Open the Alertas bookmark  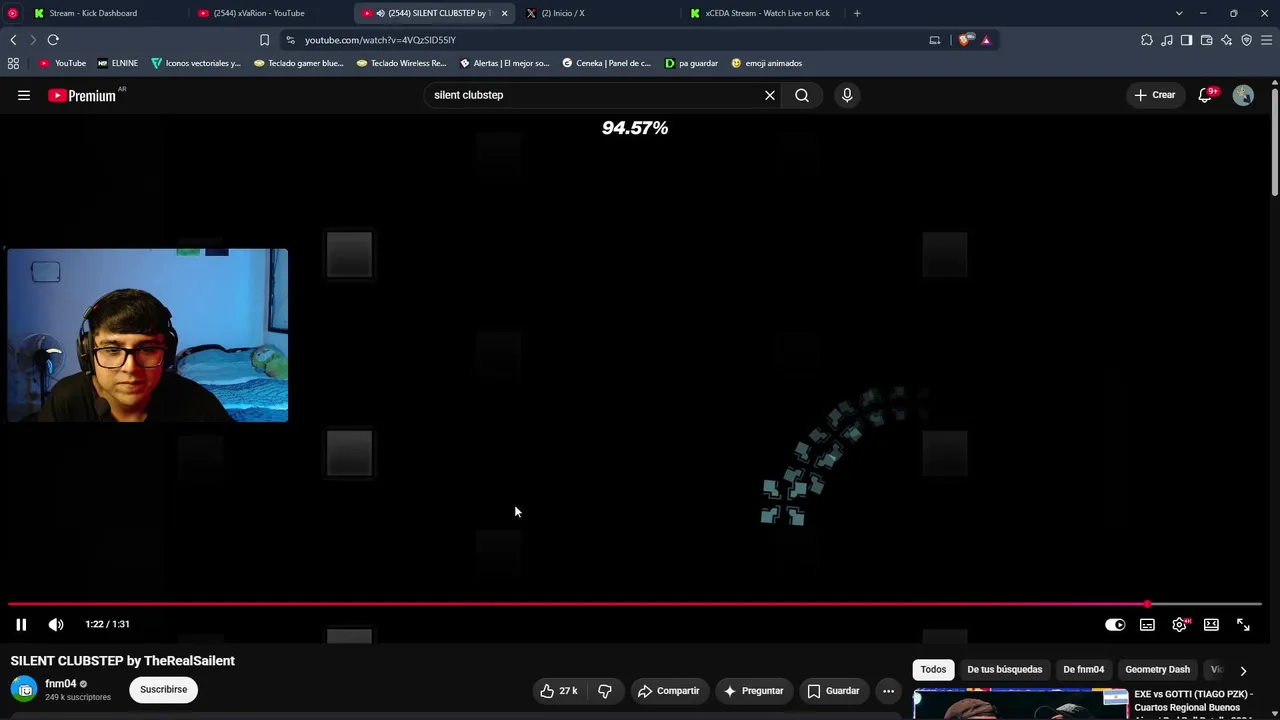pos(504,63)
